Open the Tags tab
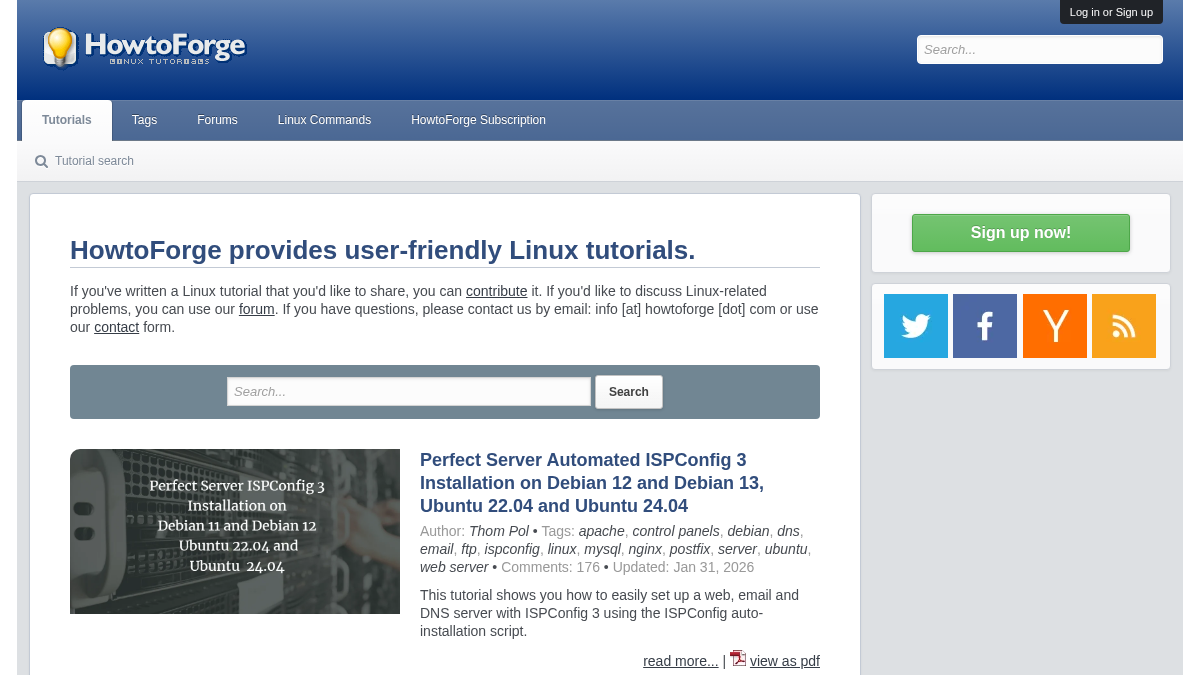The height and width of the screenshot is (675, 1200). [x=144, y=120]
